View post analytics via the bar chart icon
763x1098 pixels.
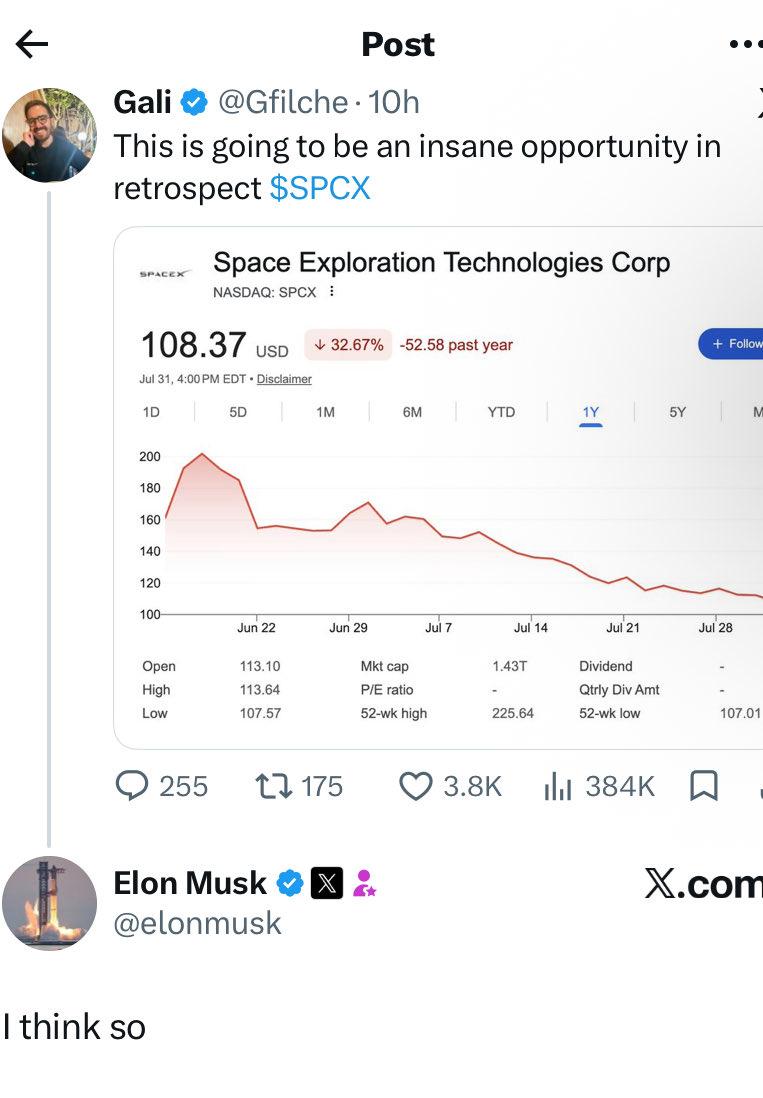coord(558,786)
